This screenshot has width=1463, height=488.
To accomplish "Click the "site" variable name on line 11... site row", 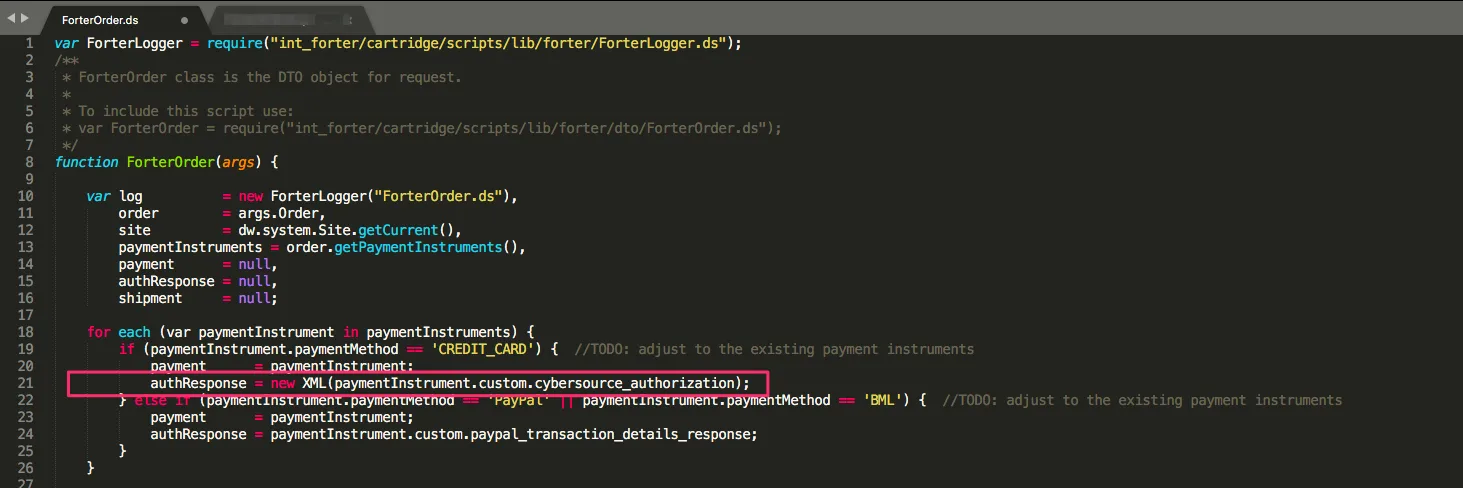I will (x=134, y=230).
